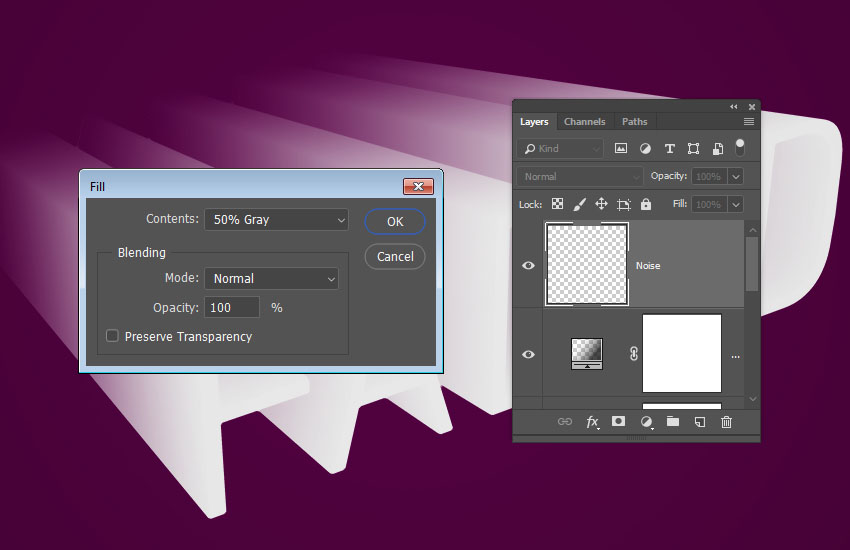Expand the blending Mode dropdown in Fill

(x=271, y=279)
